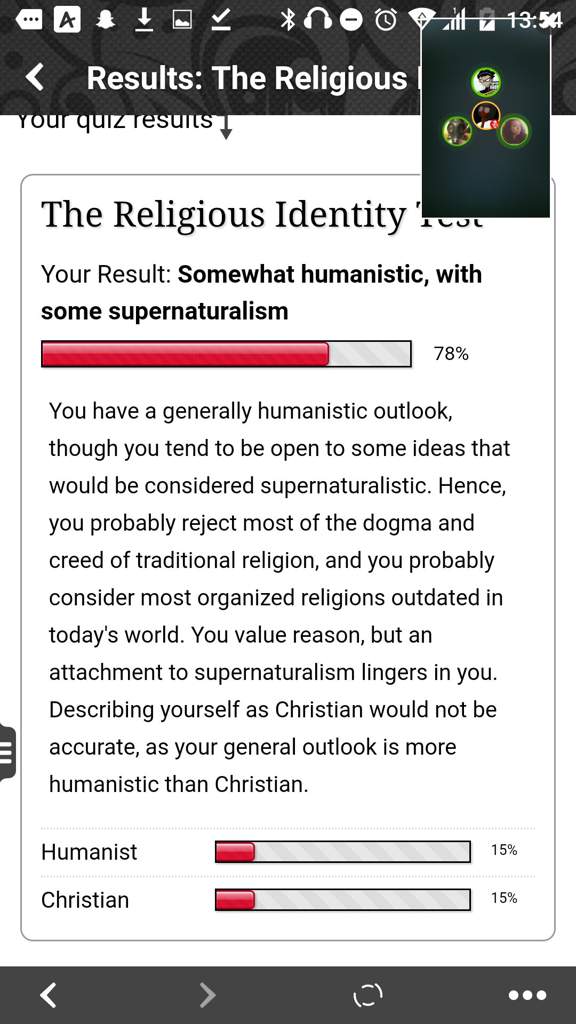This screenshot has height=1024, width=576.
Task: Tap the headphones icon in the status bar
Action: click(317, 21)
